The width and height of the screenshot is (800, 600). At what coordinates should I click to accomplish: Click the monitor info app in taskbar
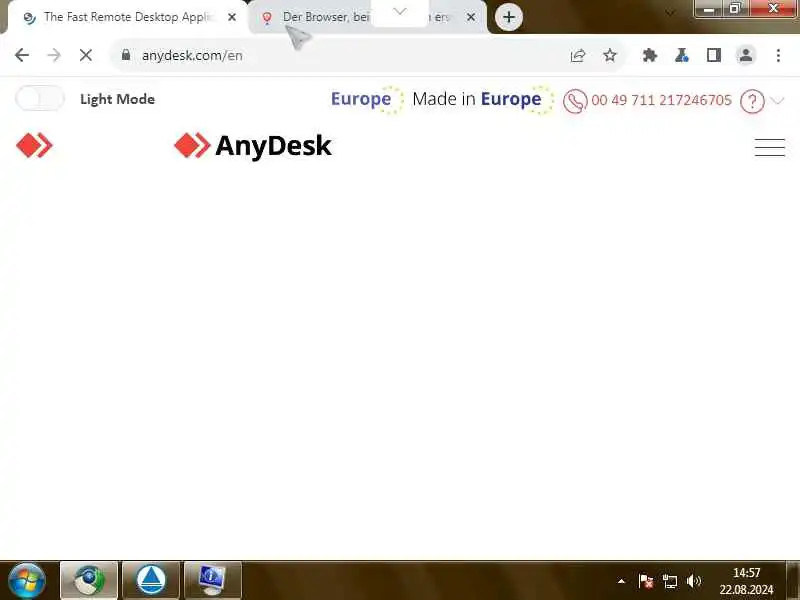tap(212, 581)
